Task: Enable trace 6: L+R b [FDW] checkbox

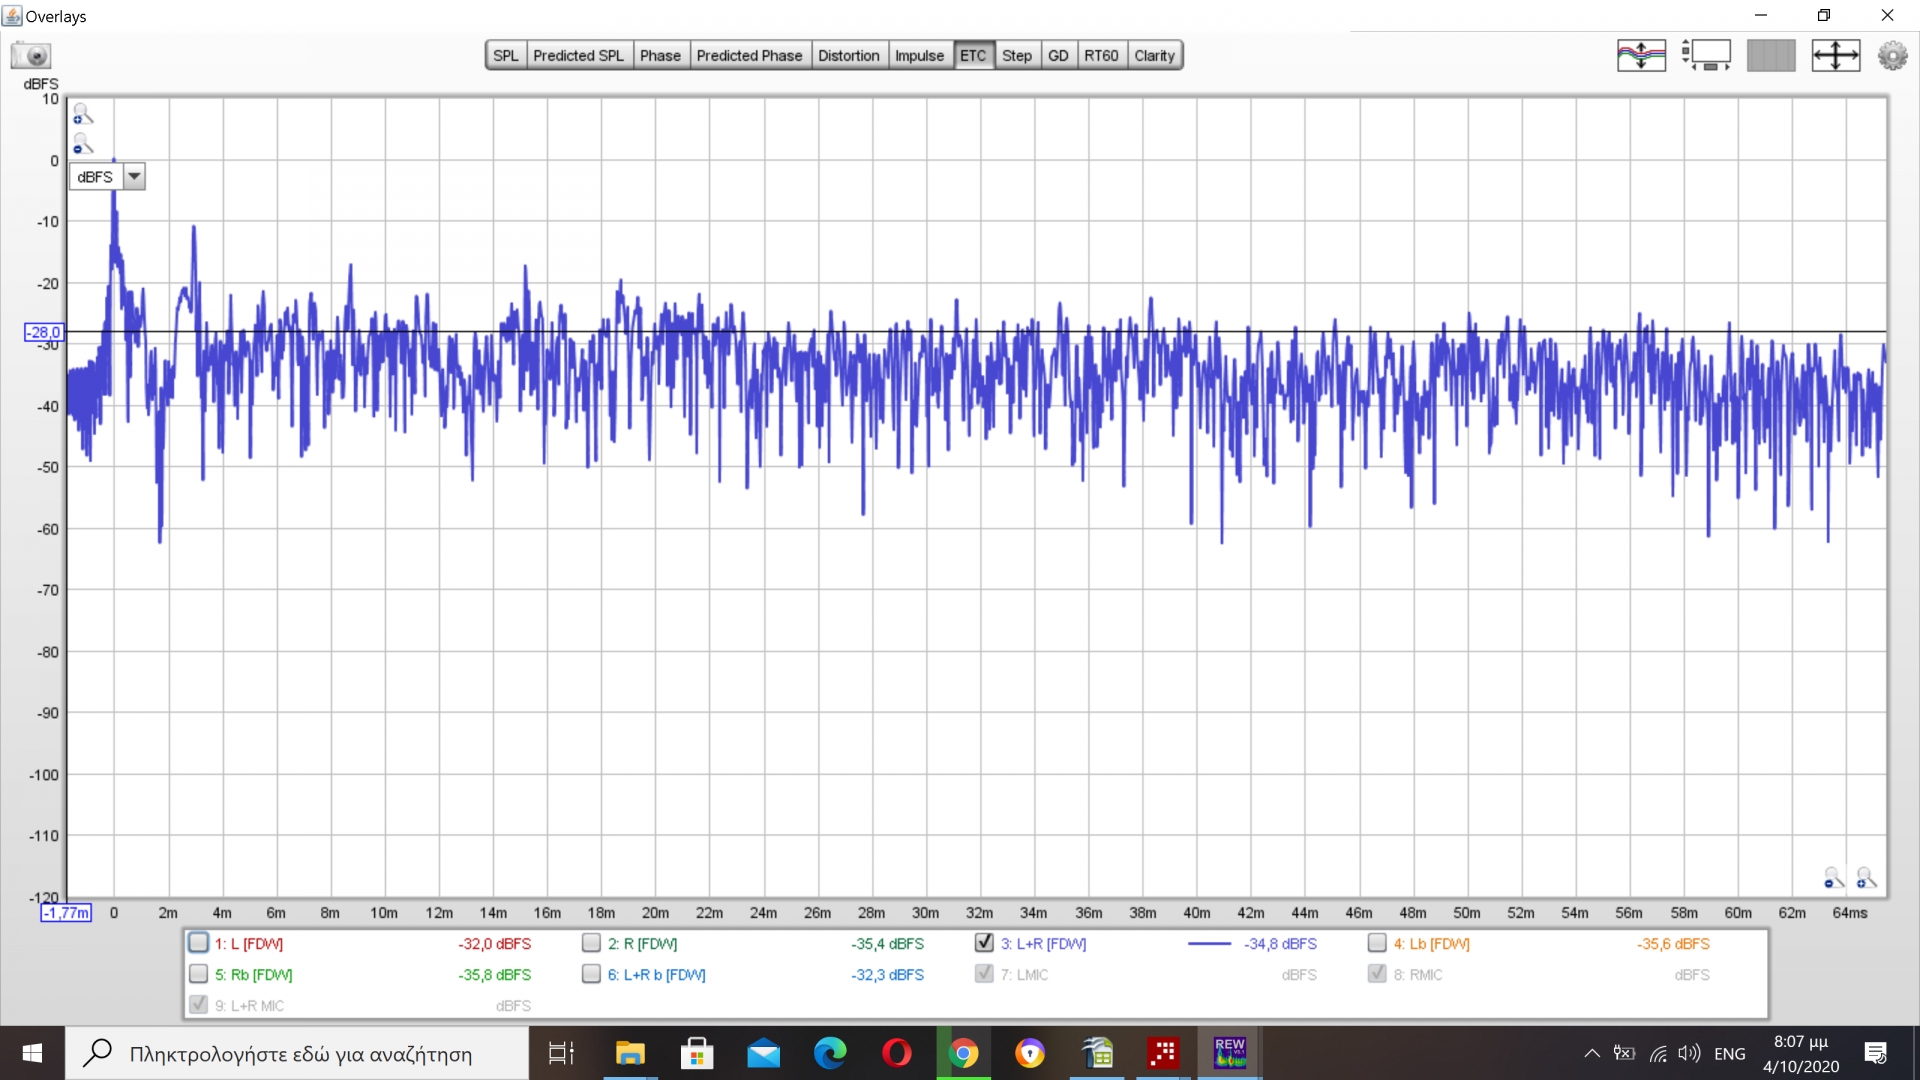Action: coord(591,974)
